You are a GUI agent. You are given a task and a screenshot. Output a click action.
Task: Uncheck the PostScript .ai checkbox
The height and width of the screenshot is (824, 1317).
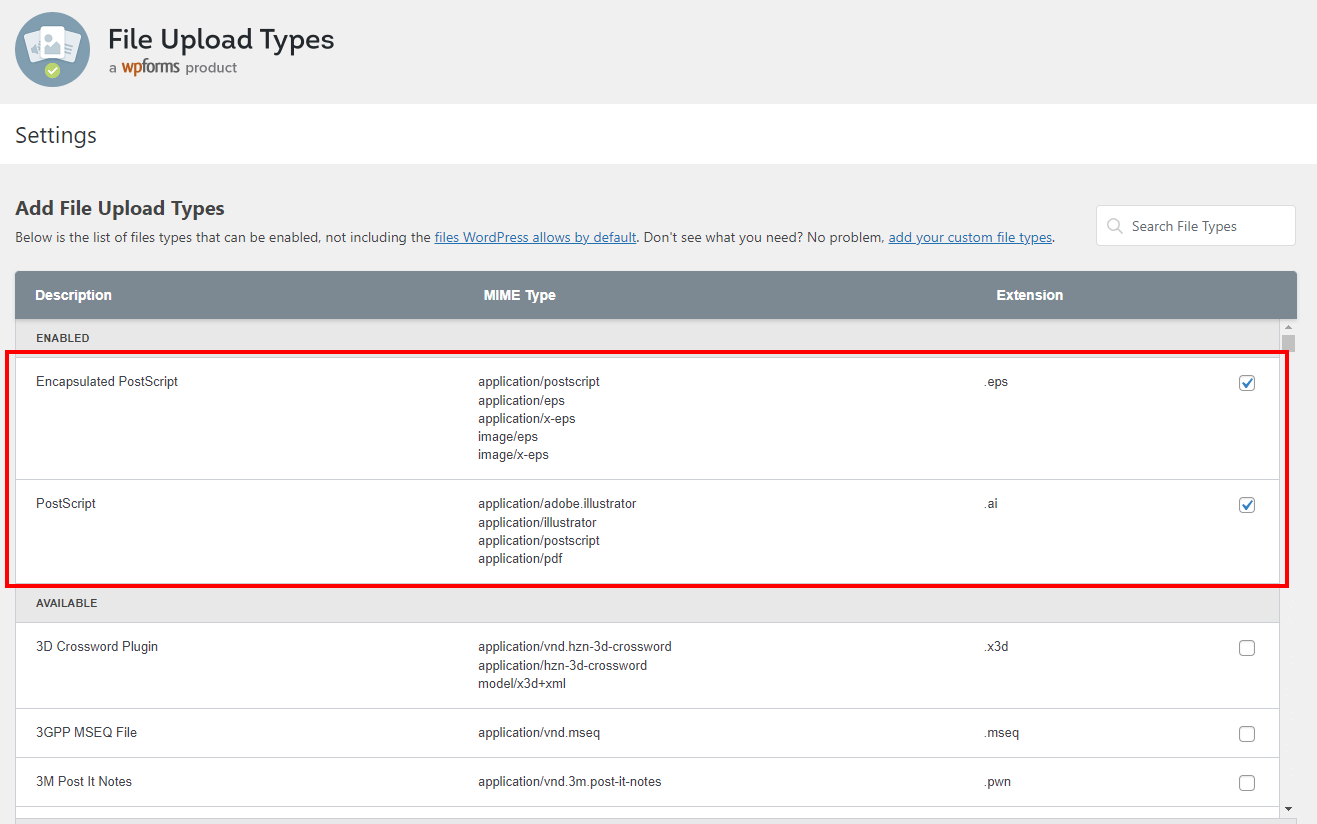point(1247,505)
